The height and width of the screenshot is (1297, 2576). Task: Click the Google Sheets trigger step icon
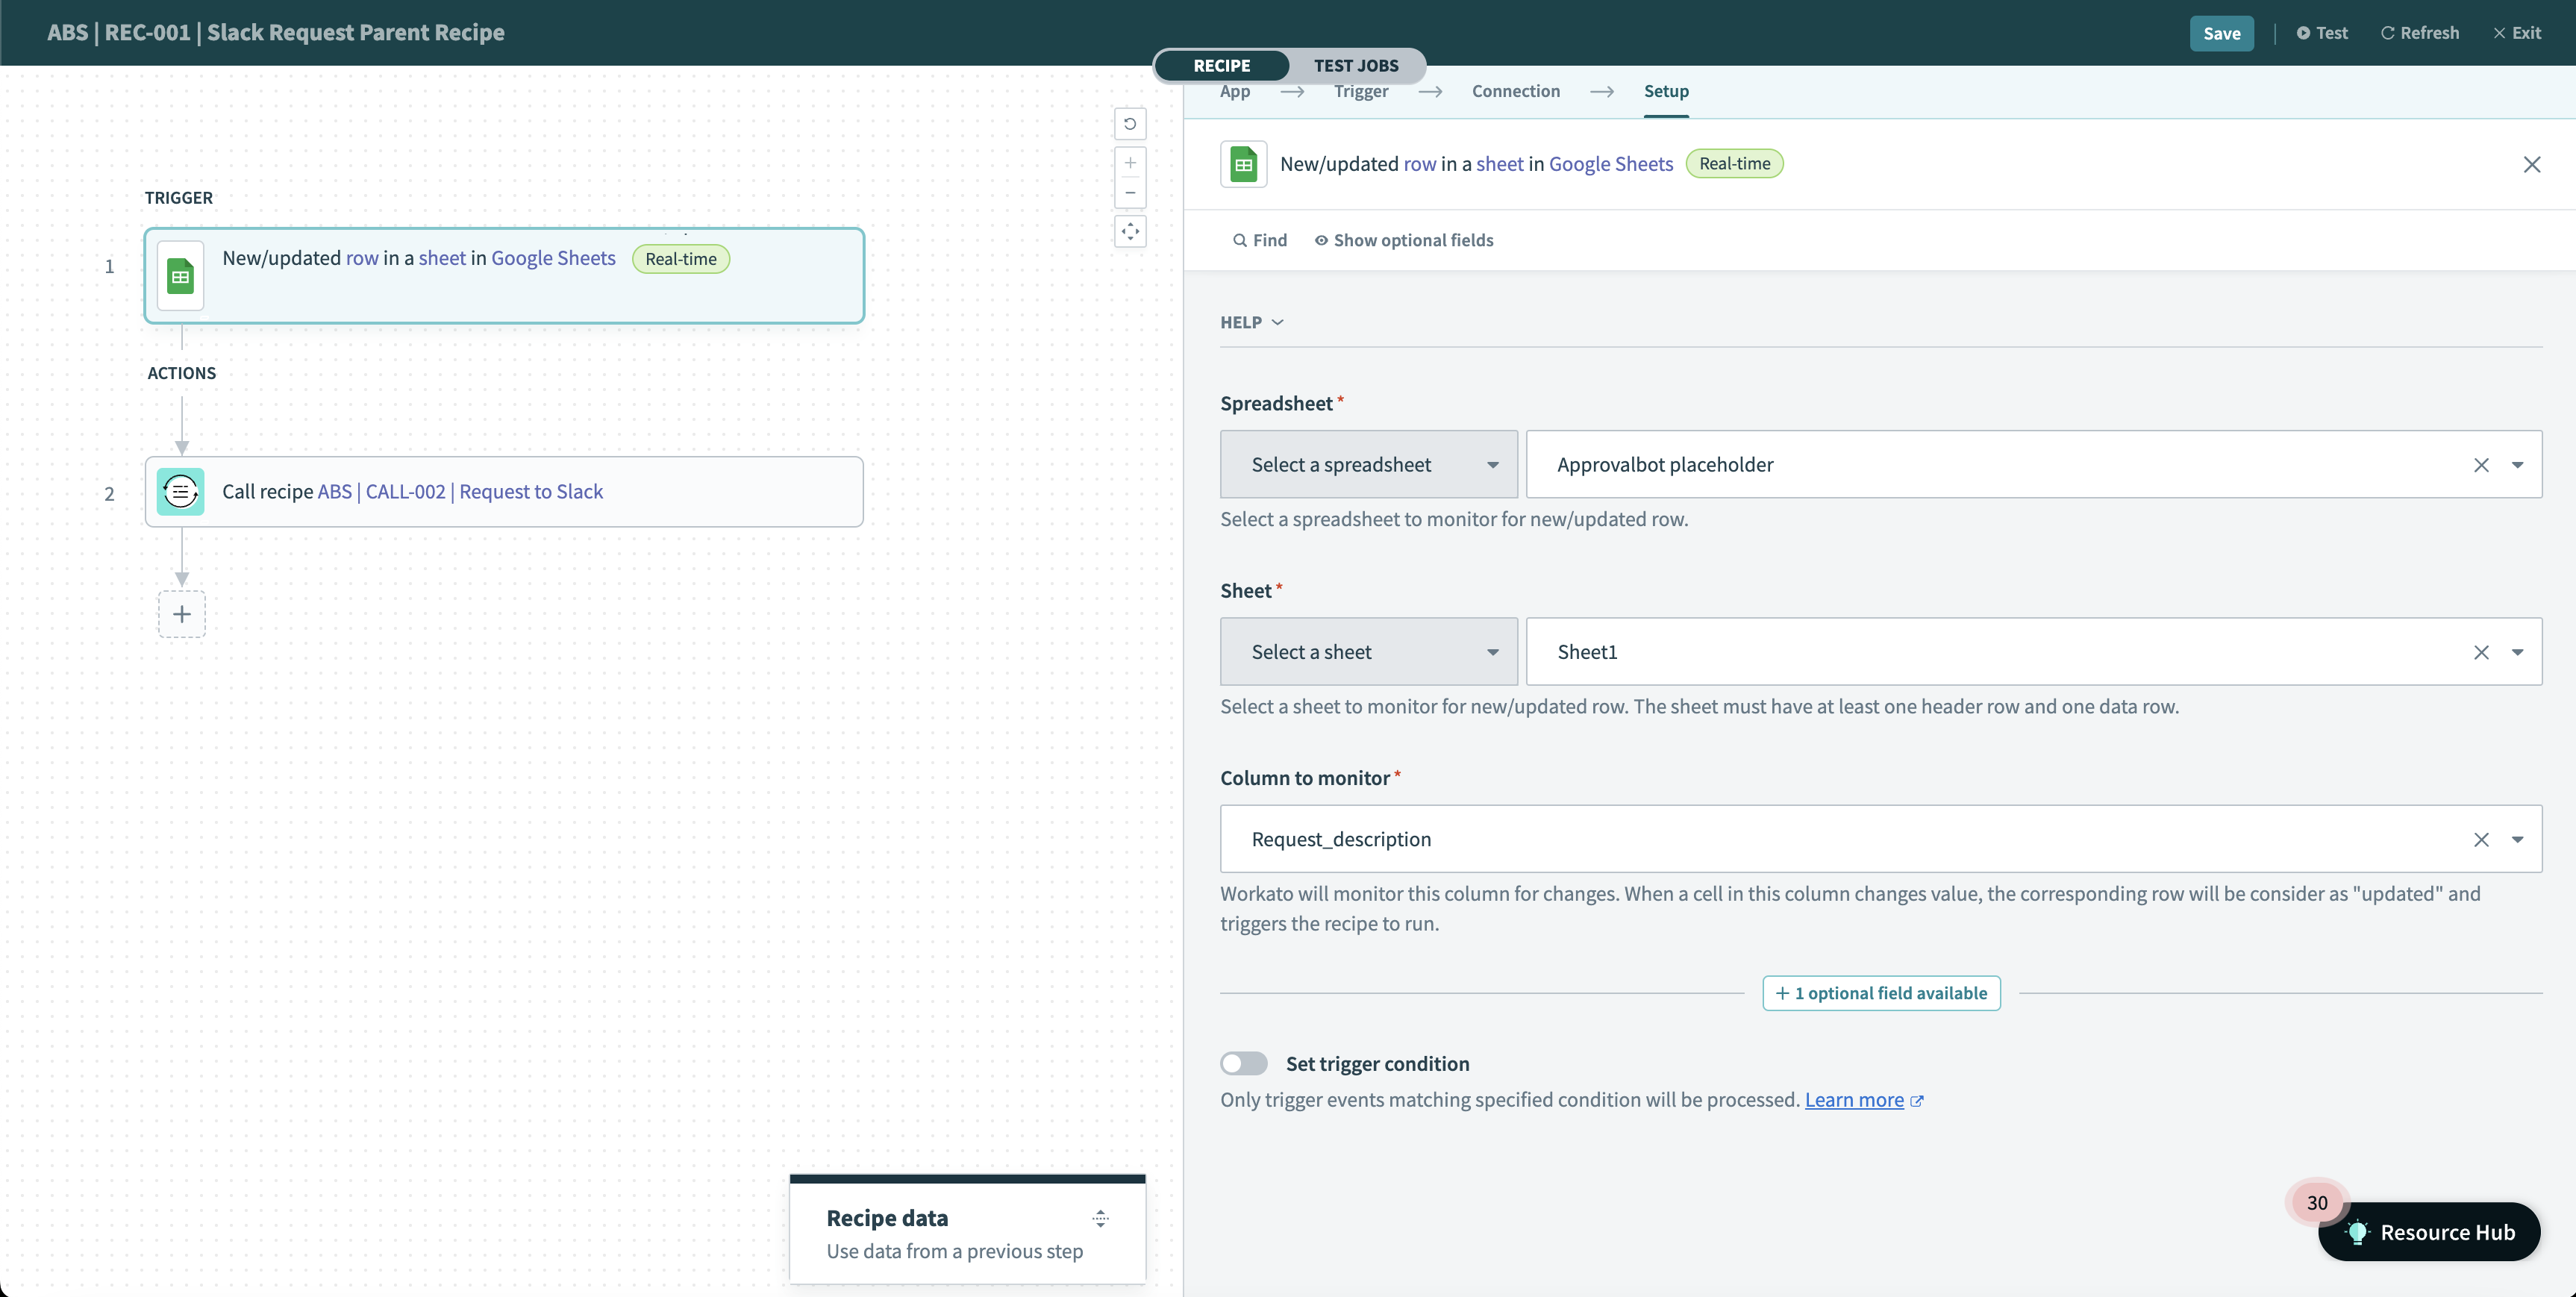click(181, 276)
